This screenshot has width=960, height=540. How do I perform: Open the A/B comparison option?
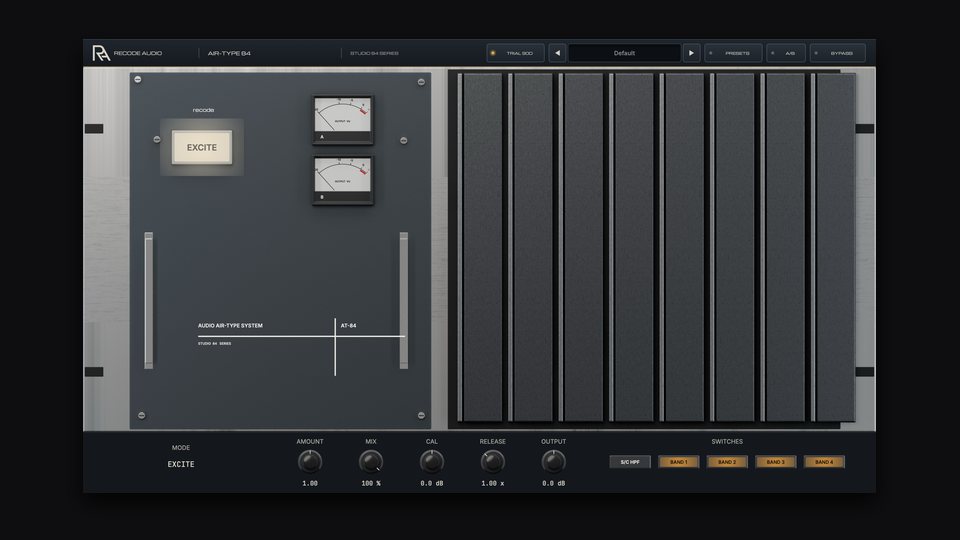[x=786, y=53]
